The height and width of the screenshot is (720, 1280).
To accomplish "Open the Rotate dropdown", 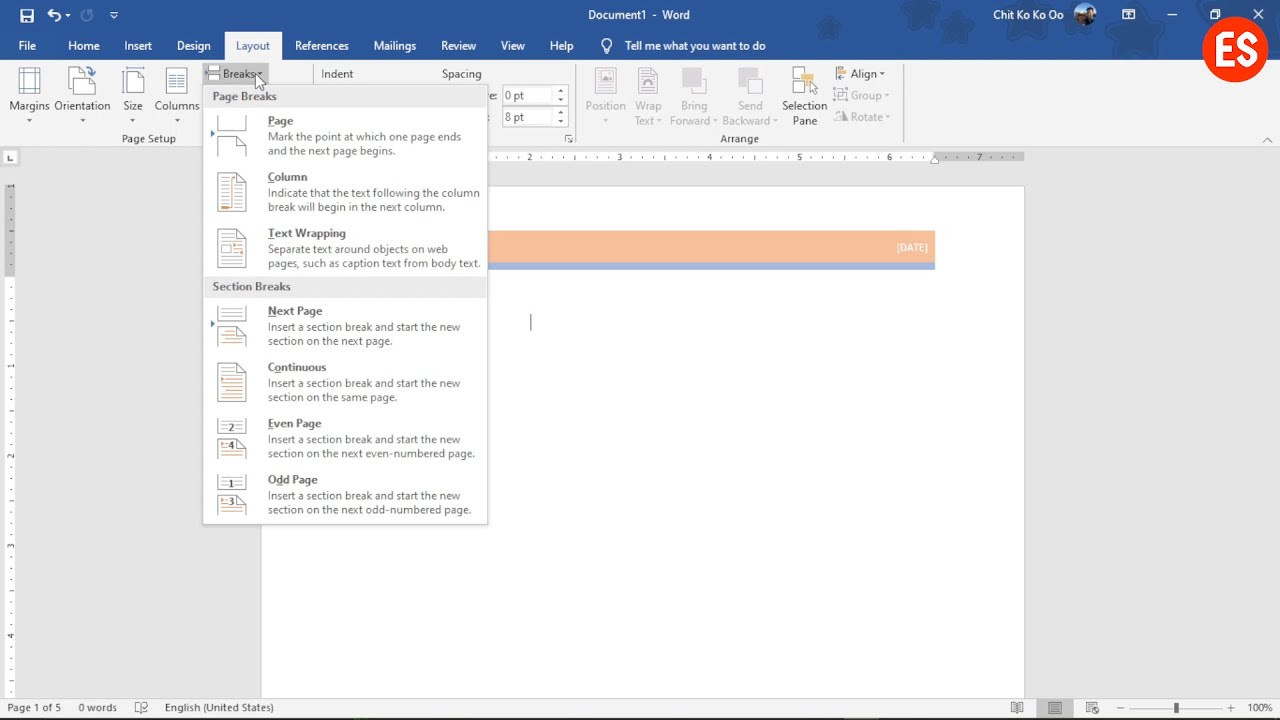I will (x=862, y=117).
